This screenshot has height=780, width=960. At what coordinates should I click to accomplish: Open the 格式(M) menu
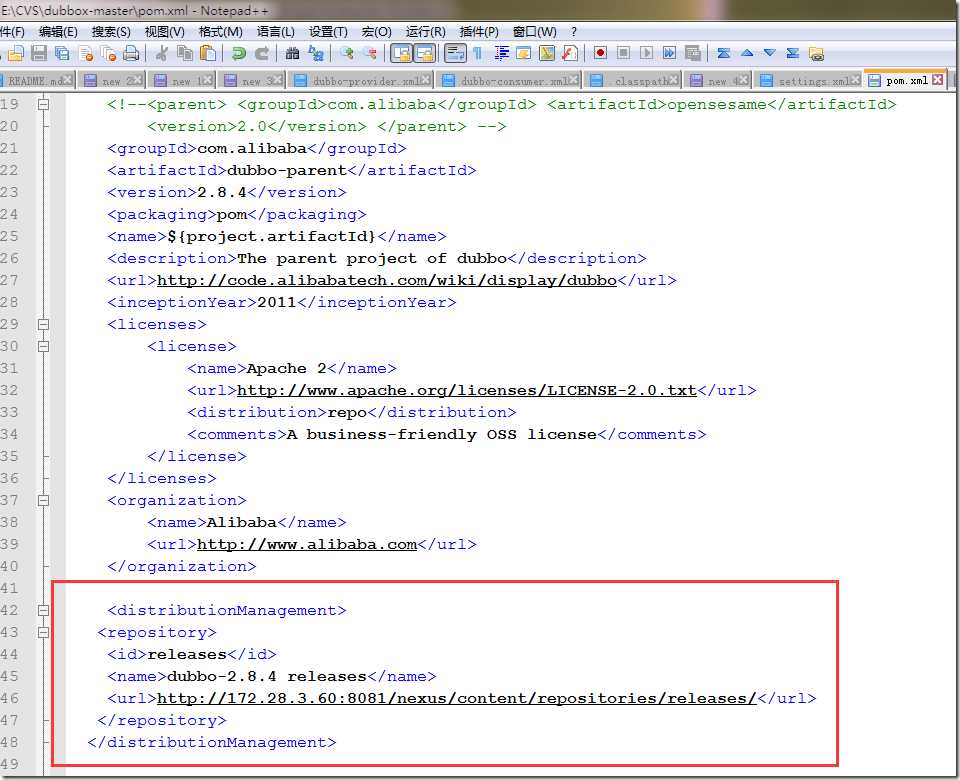(220, 32)
